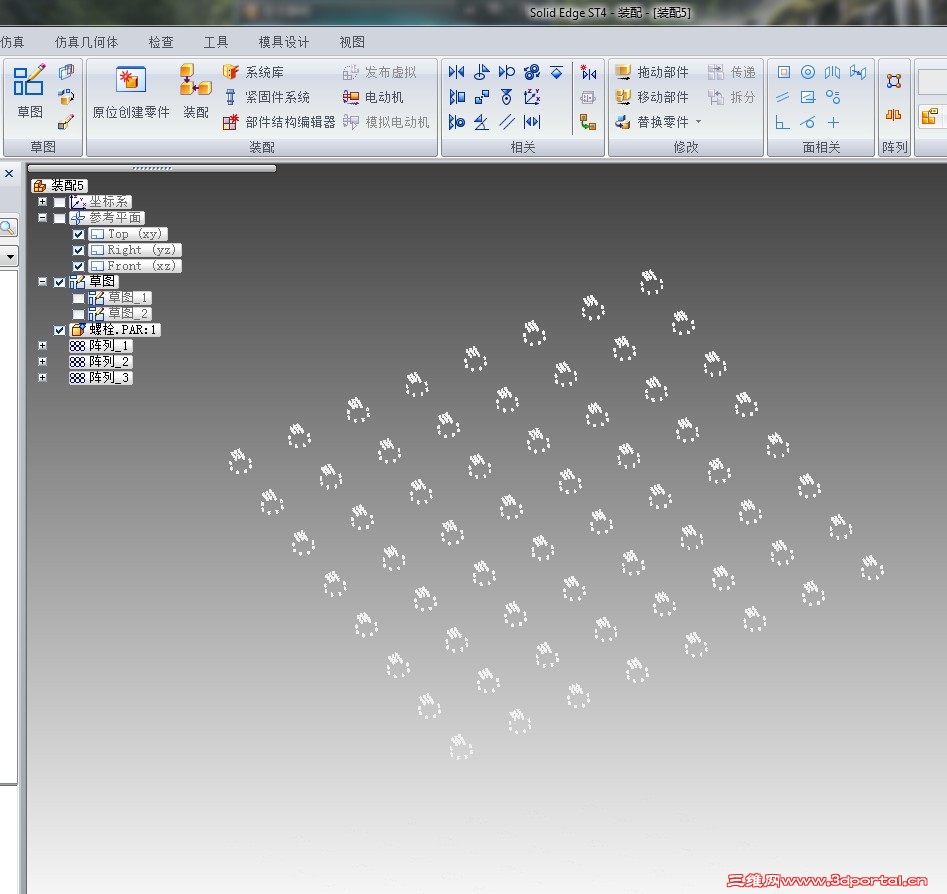Screen dimensions: 947x894
Task: Pick the center-plane relationship icon
Action: 531,122
